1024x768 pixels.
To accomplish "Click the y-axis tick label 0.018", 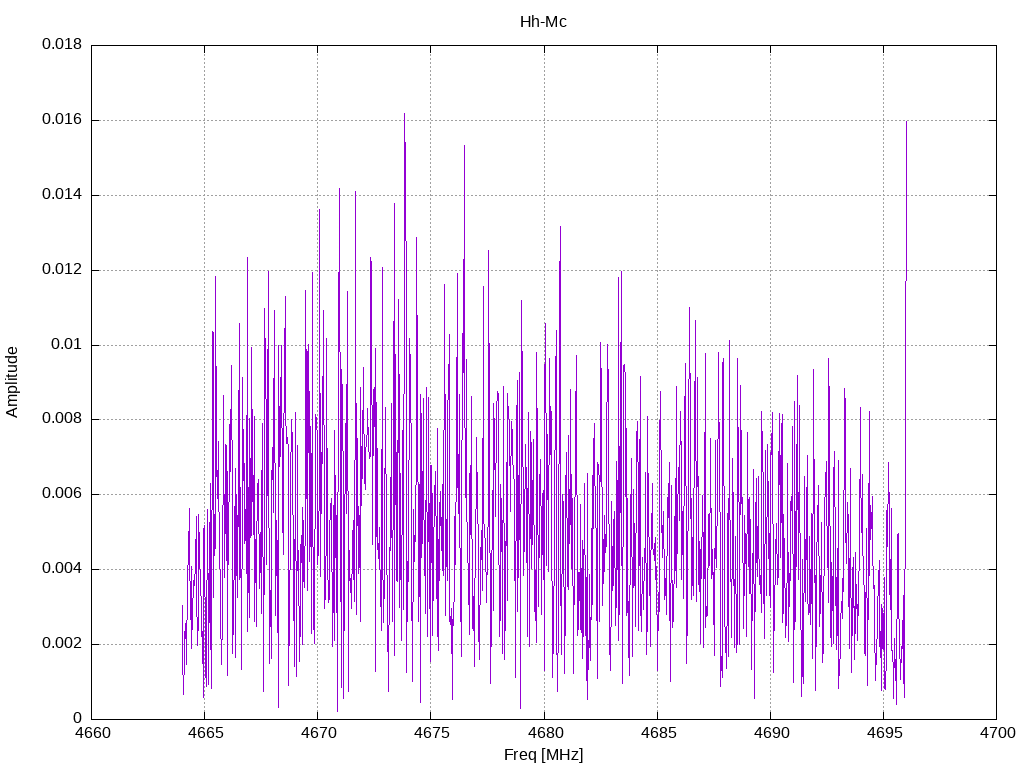I will [x=62, y=44].
